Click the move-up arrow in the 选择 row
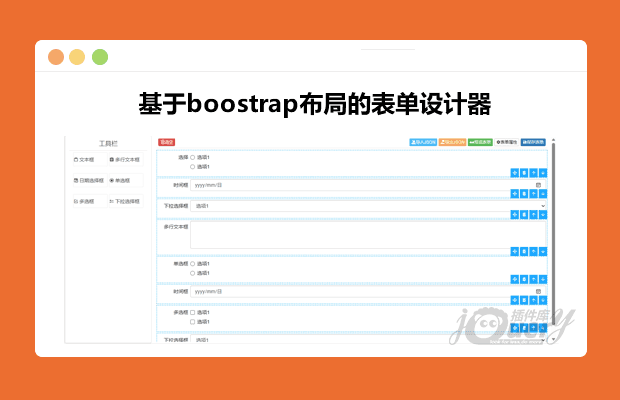620x400 pixels. (533, 173)
